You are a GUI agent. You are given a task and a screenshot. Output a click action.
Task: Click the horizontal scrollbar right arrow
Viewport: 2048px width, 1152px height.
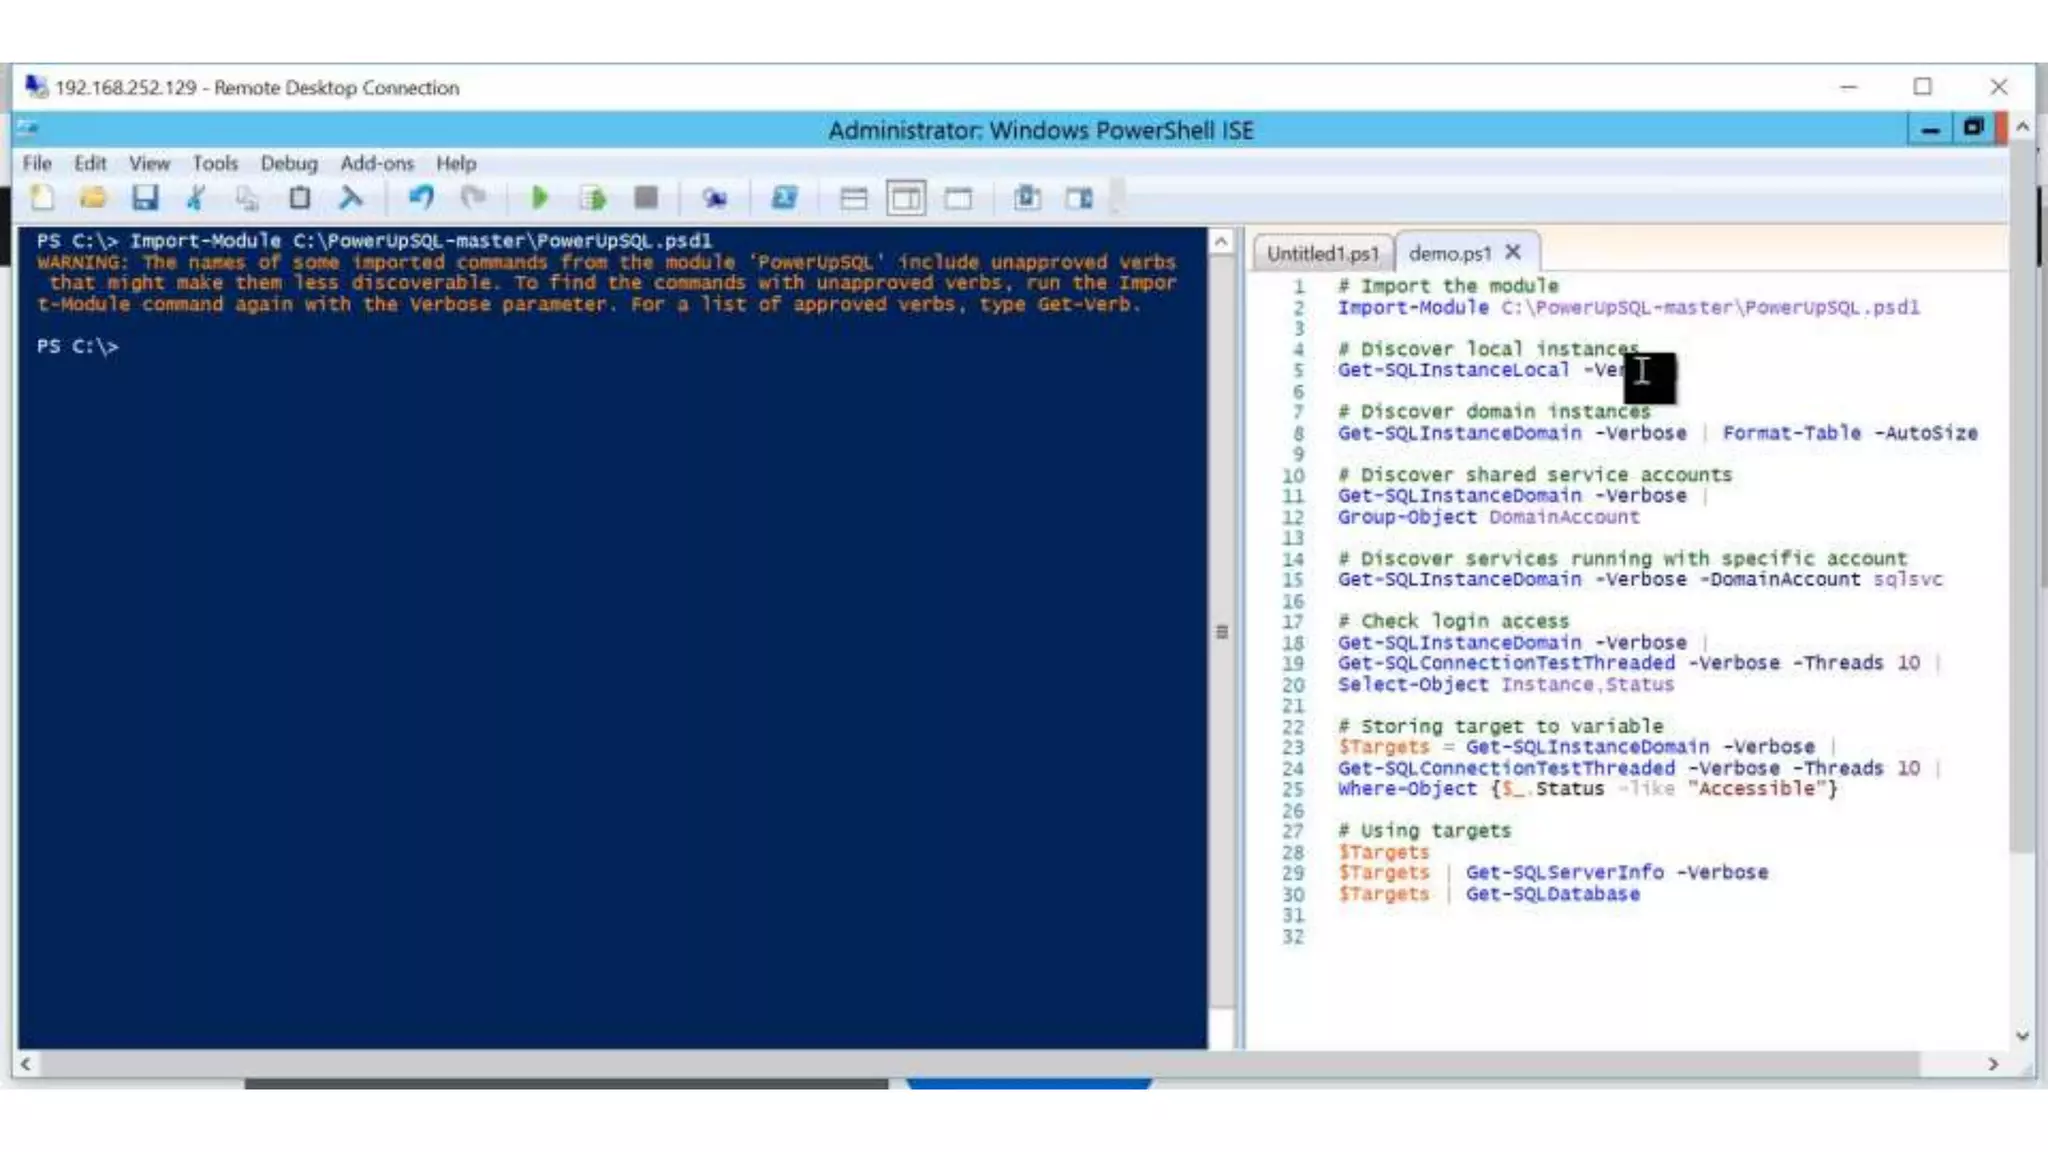[x=1992, y=1064]
